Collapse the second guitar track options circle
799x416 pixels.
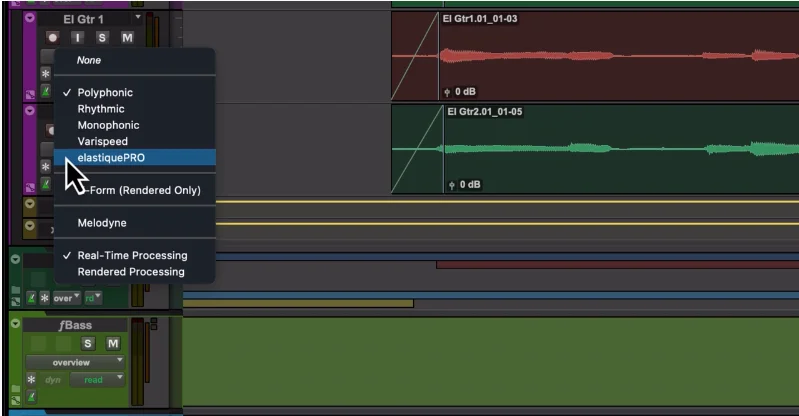coord(30,111)
